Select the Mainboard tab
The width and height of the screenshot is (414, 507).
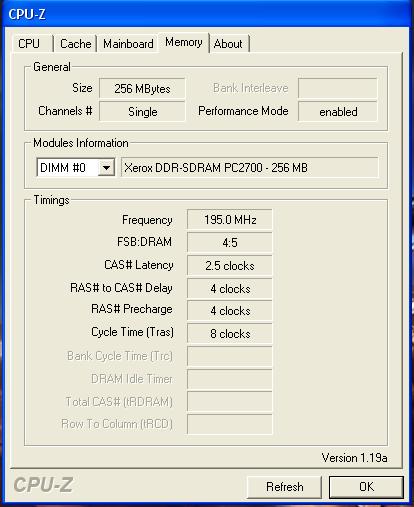tap(128, 44)
